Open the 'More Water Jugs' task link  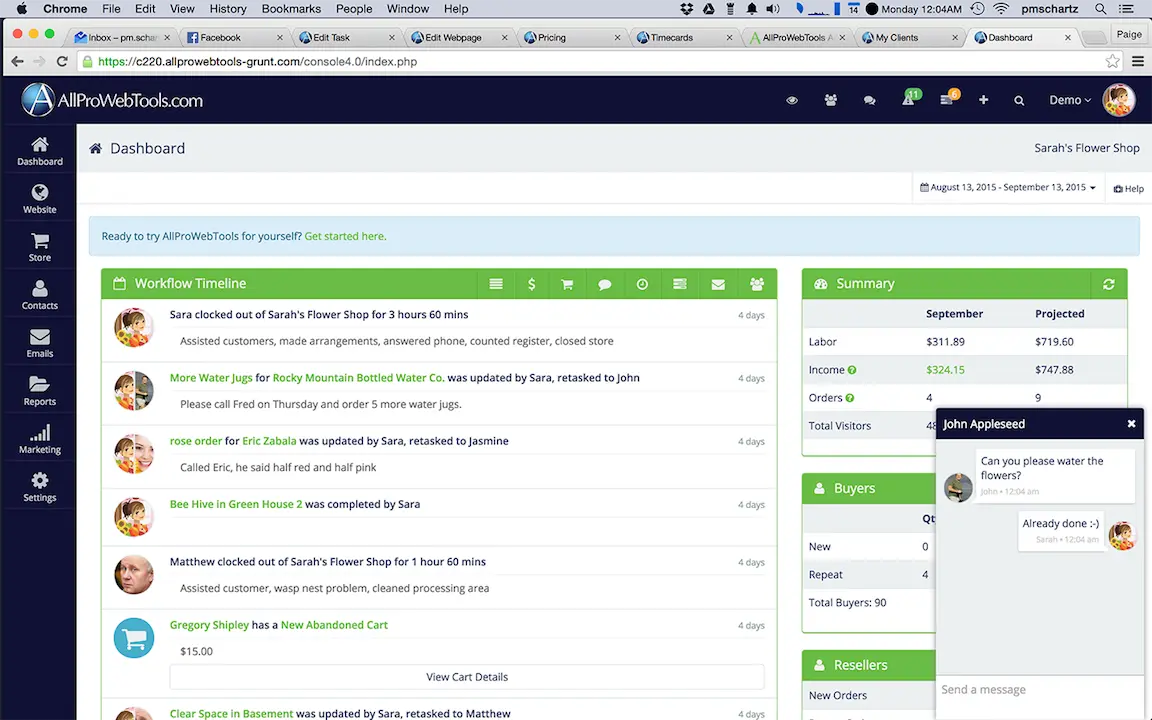click(x=210, y=378)
